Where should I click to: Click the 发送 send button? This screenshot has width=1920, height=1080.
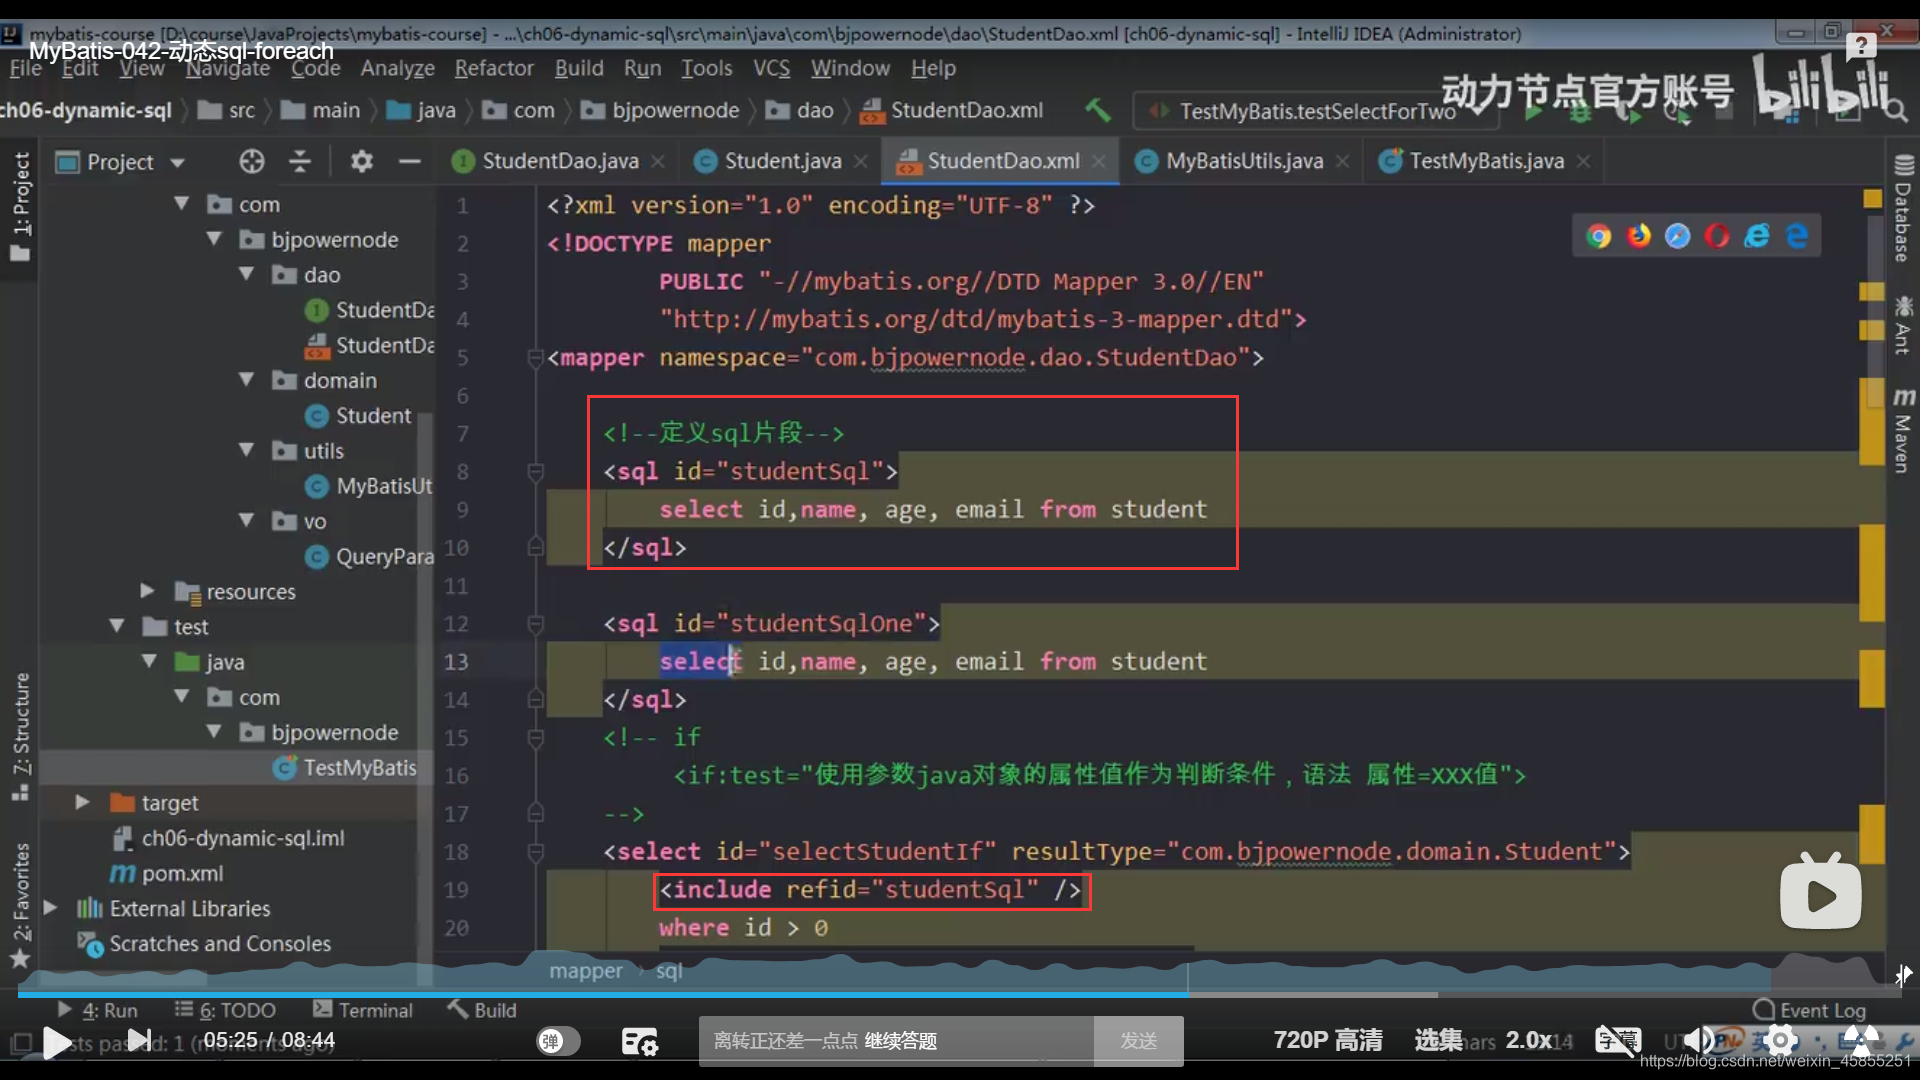click(x=1138, y=1041)
